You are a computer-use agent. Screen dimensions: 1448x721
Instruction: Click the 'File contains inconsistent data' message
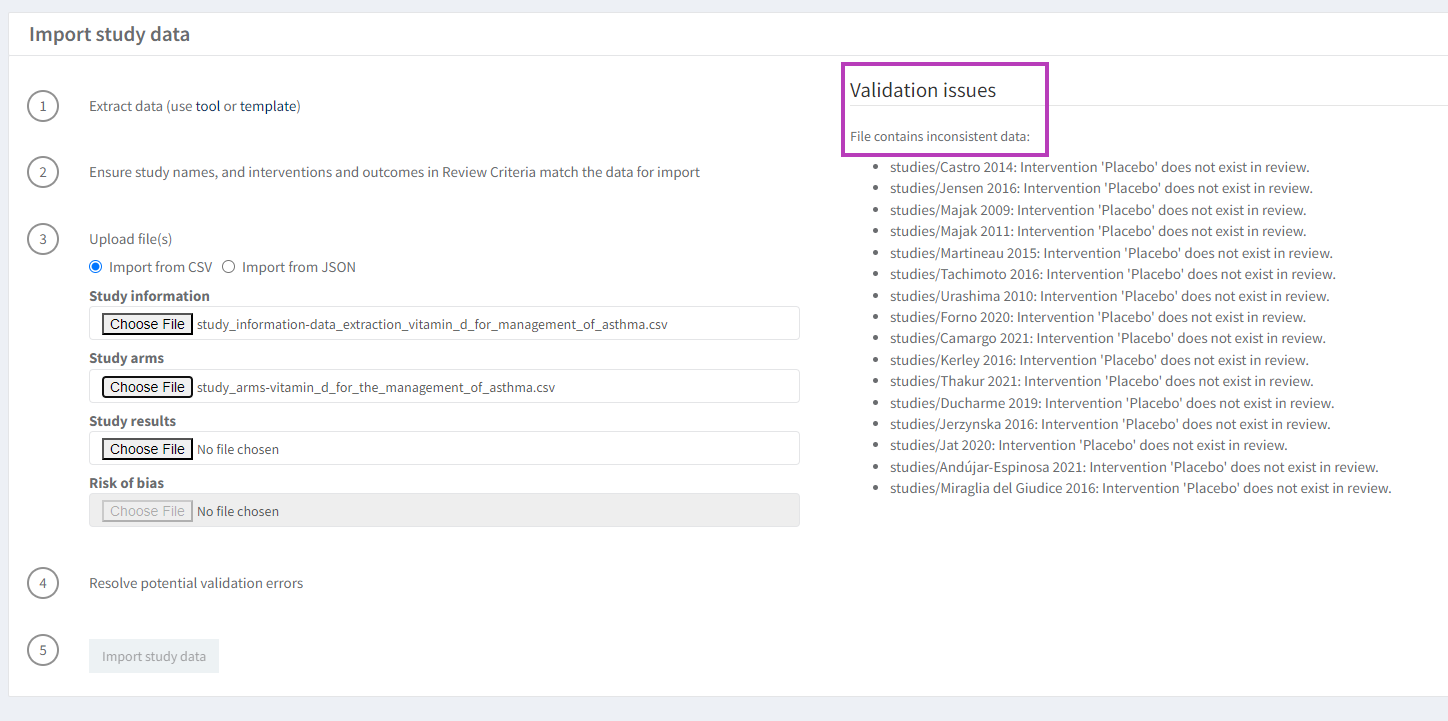click(940, 136)
